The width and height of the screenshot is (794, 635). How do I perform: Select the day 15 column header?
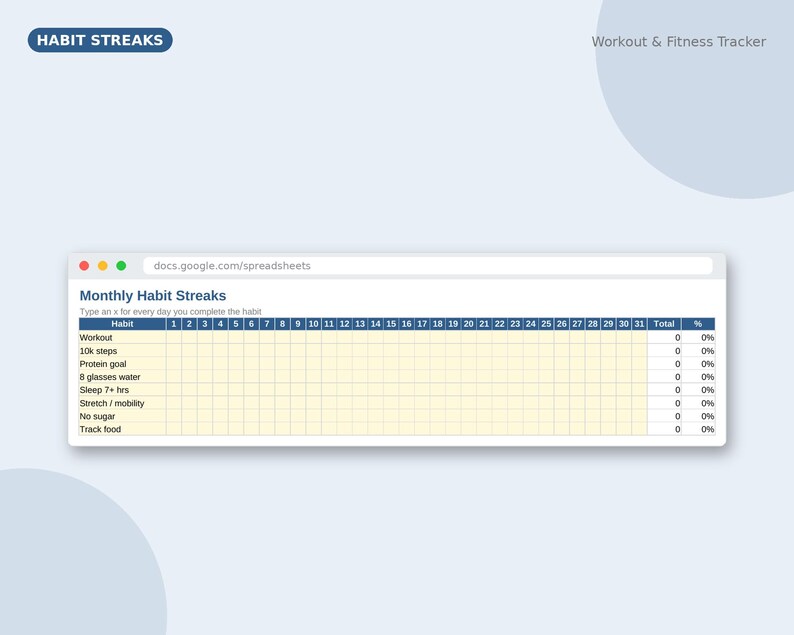[391, 324]
